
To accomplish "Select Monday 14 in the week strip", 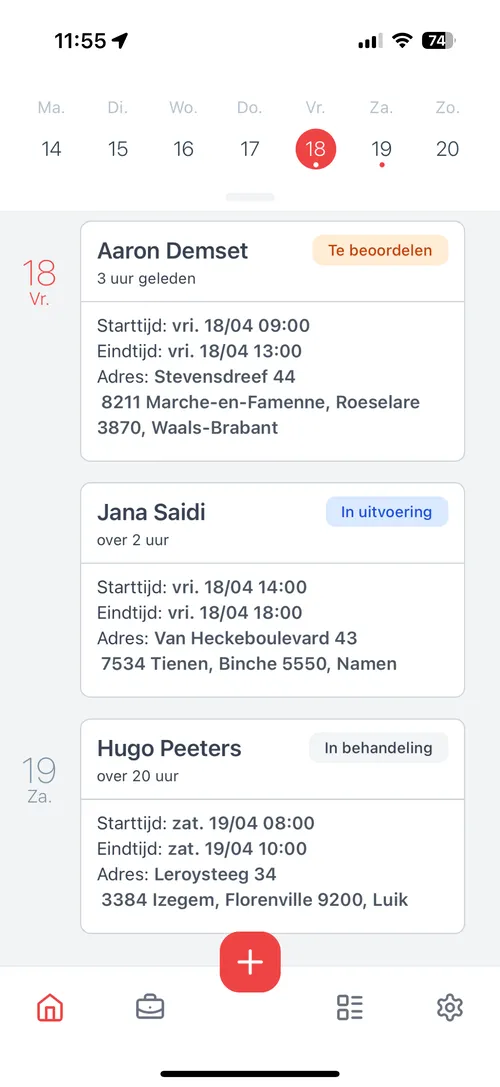I will click(51, 148).
